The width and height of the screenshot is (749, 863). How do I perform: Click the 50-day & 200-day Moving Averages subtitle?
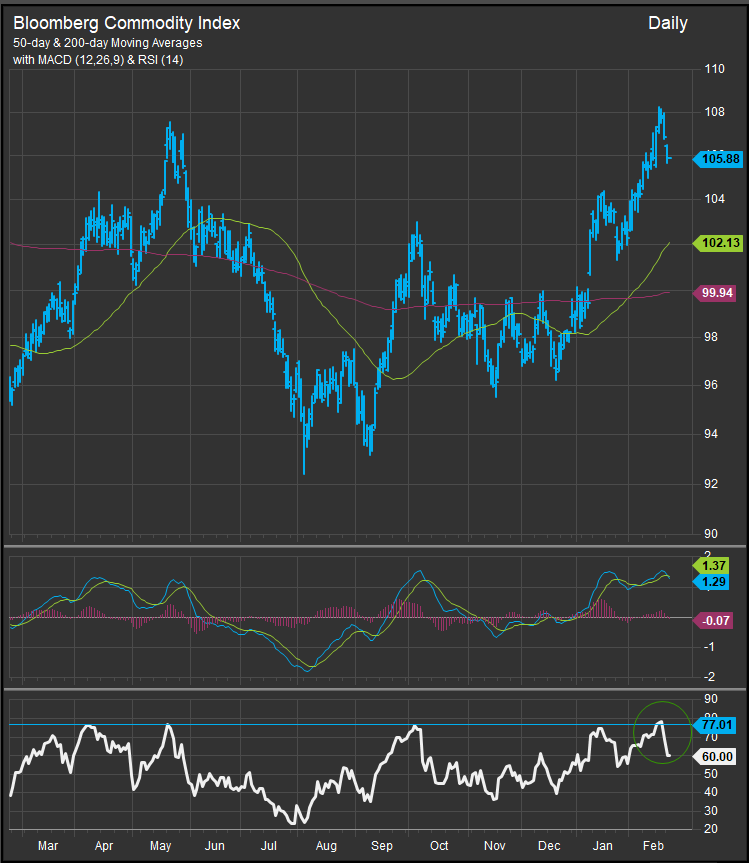[x=108, y=43]
